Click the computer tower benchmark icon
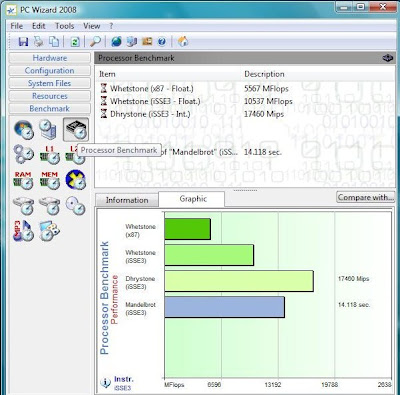The height and width of the screenshot is (395, 400). [49, 129]
